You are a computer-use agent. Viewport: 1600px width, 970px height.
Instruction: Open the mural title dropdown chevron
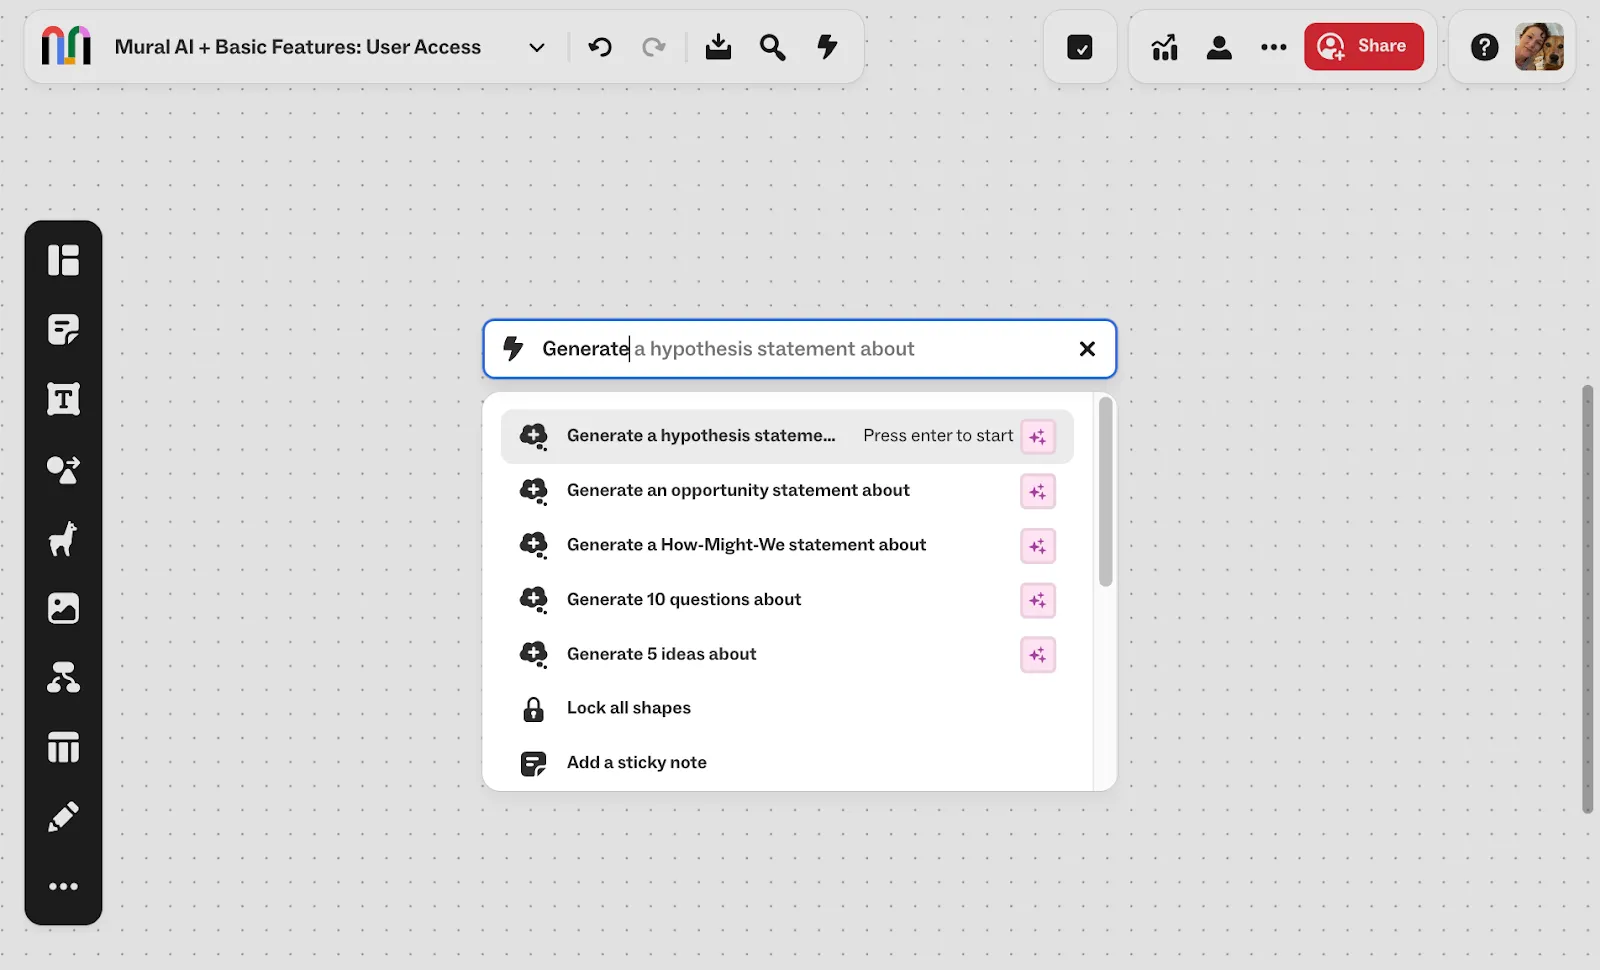[x=537, y=47]
